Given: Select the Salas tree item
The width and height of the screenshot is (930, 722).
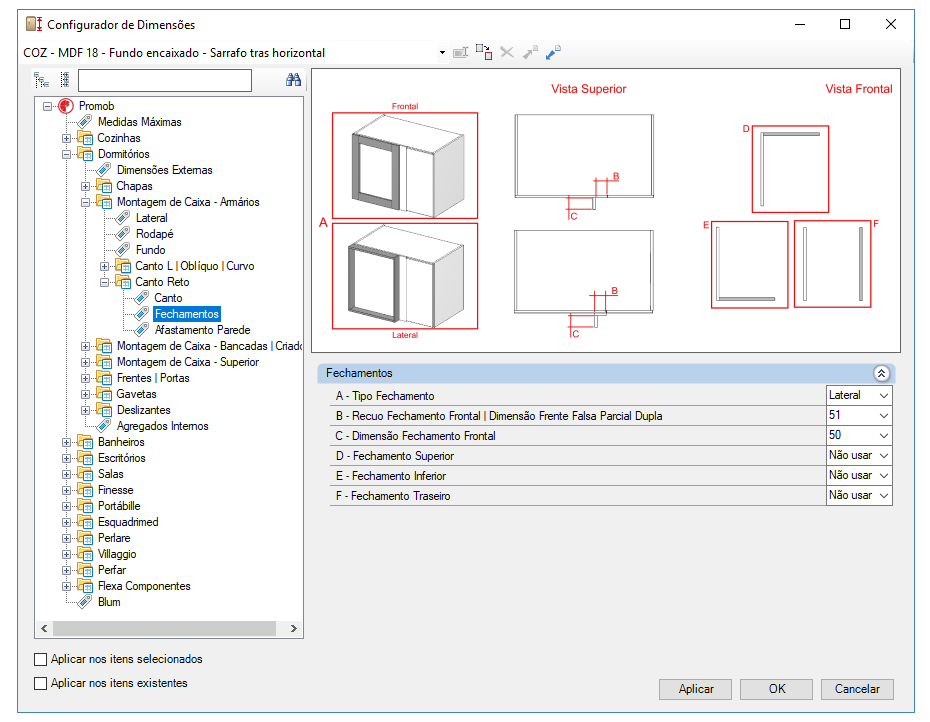Looking at the screenshot, I should tap(111, 474).
